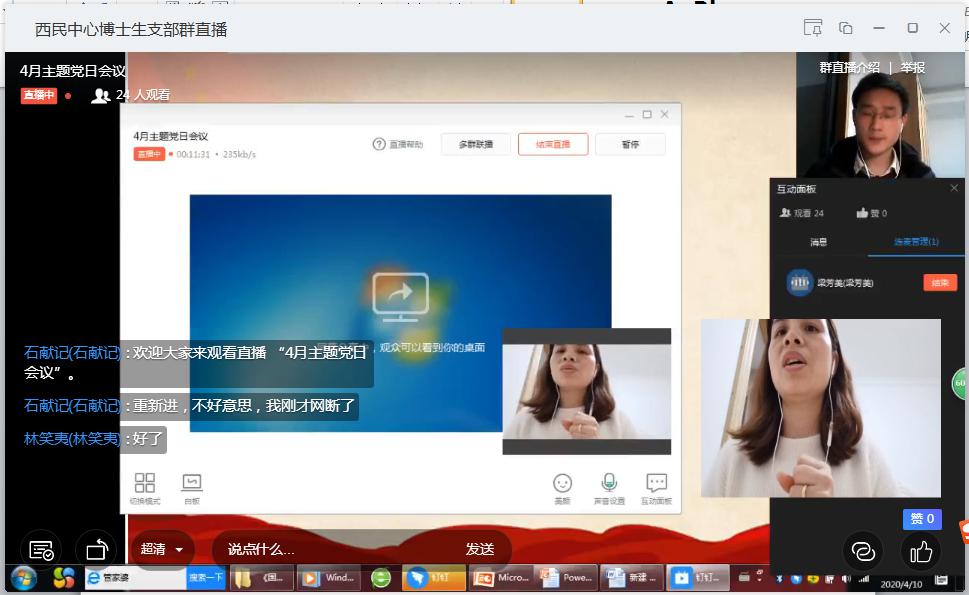Toggle the 互动面板 interaction panel icon

pos(656,485)
